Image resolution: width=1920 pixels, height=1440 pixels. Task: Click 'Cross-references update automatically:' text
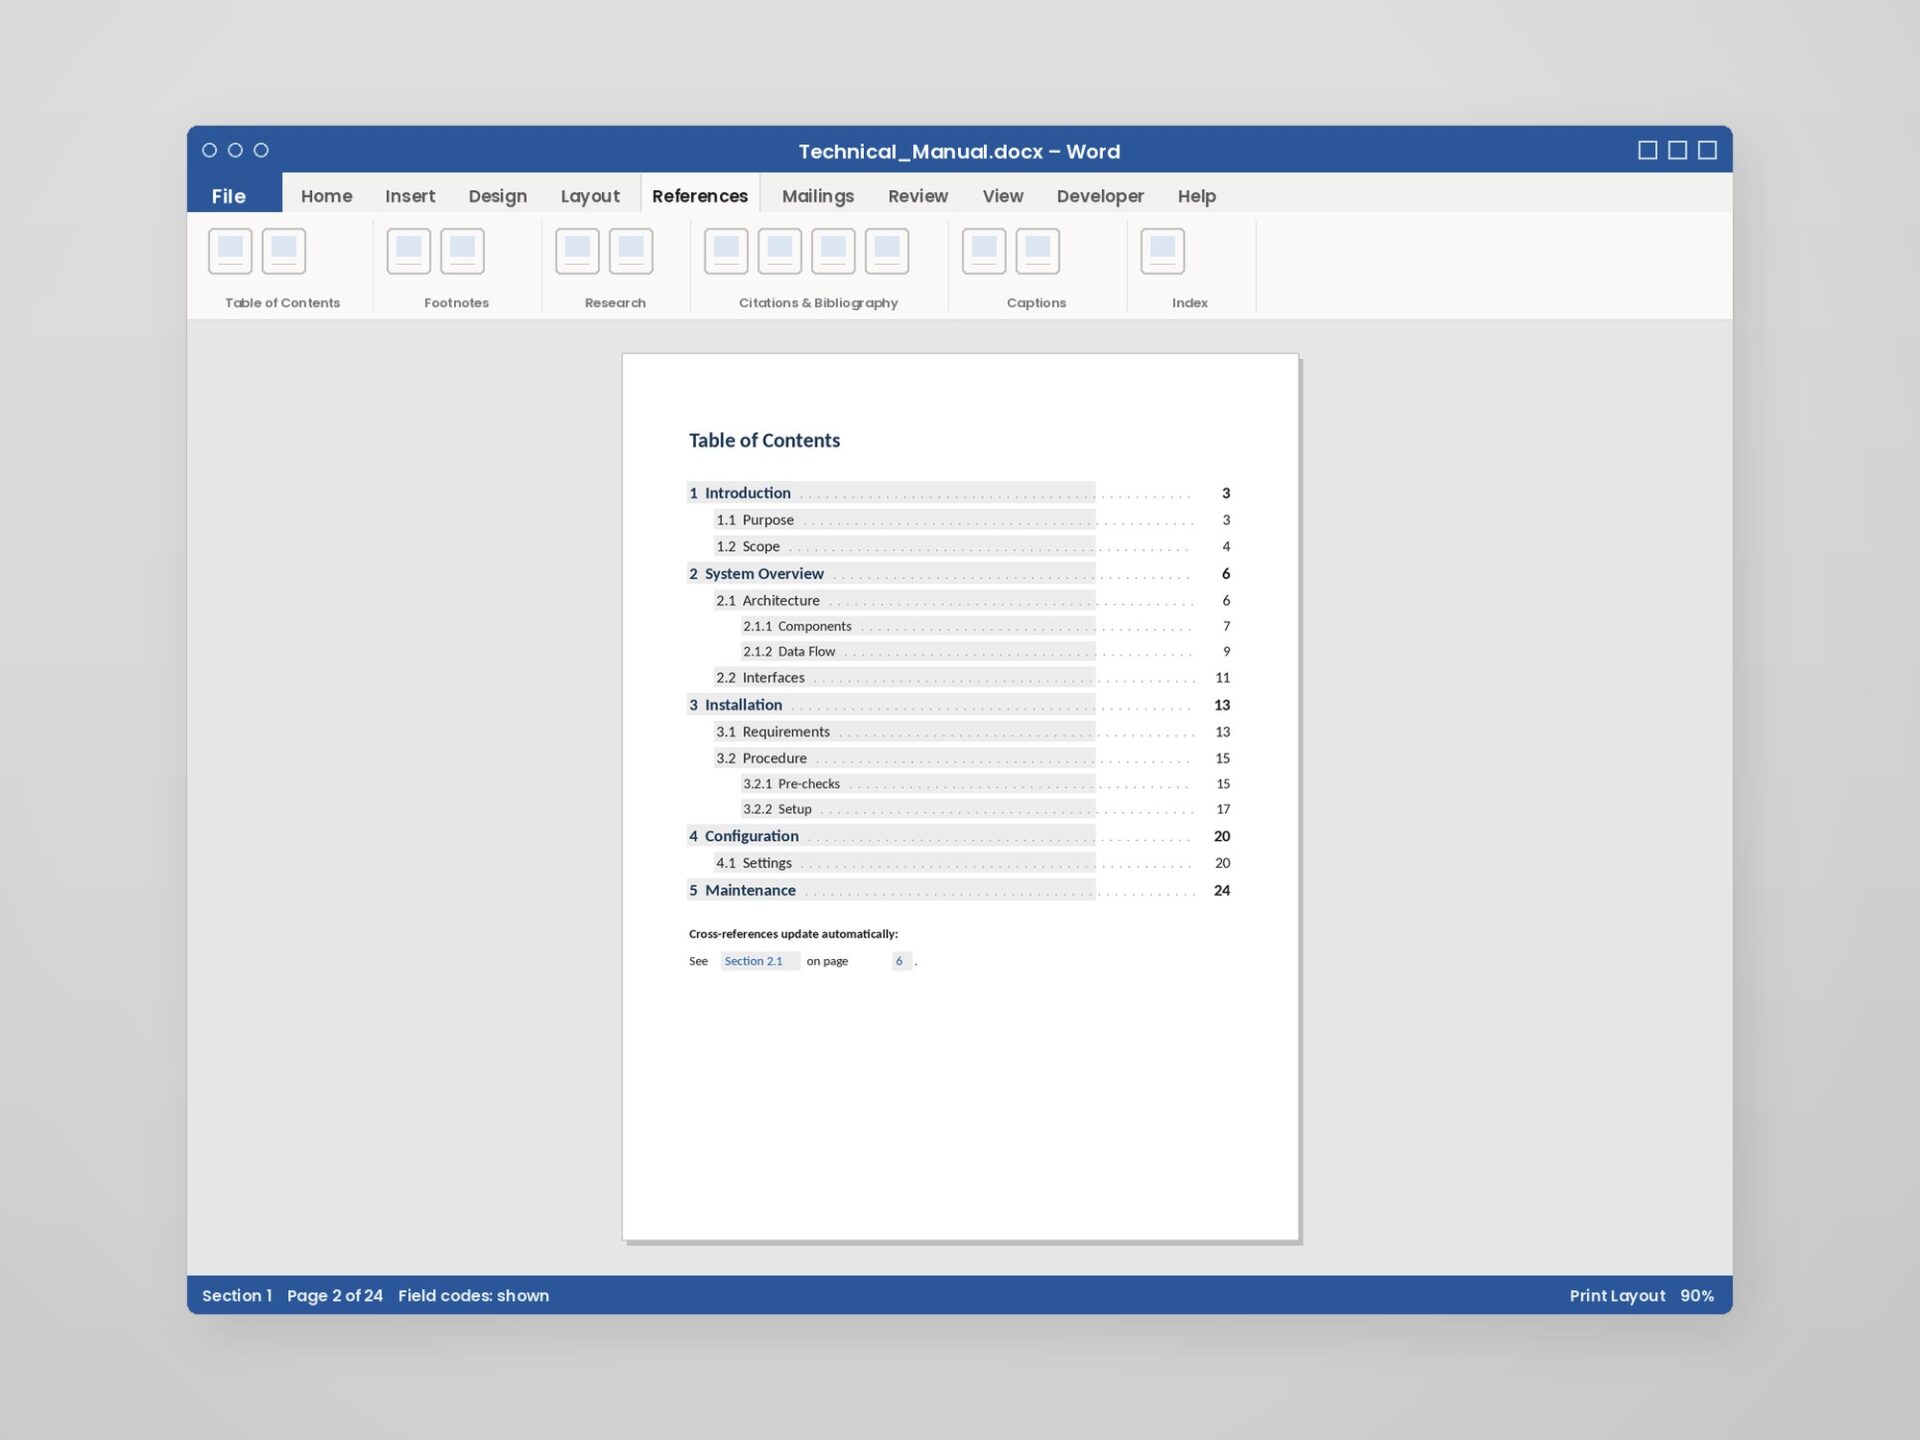click(793, 934)
